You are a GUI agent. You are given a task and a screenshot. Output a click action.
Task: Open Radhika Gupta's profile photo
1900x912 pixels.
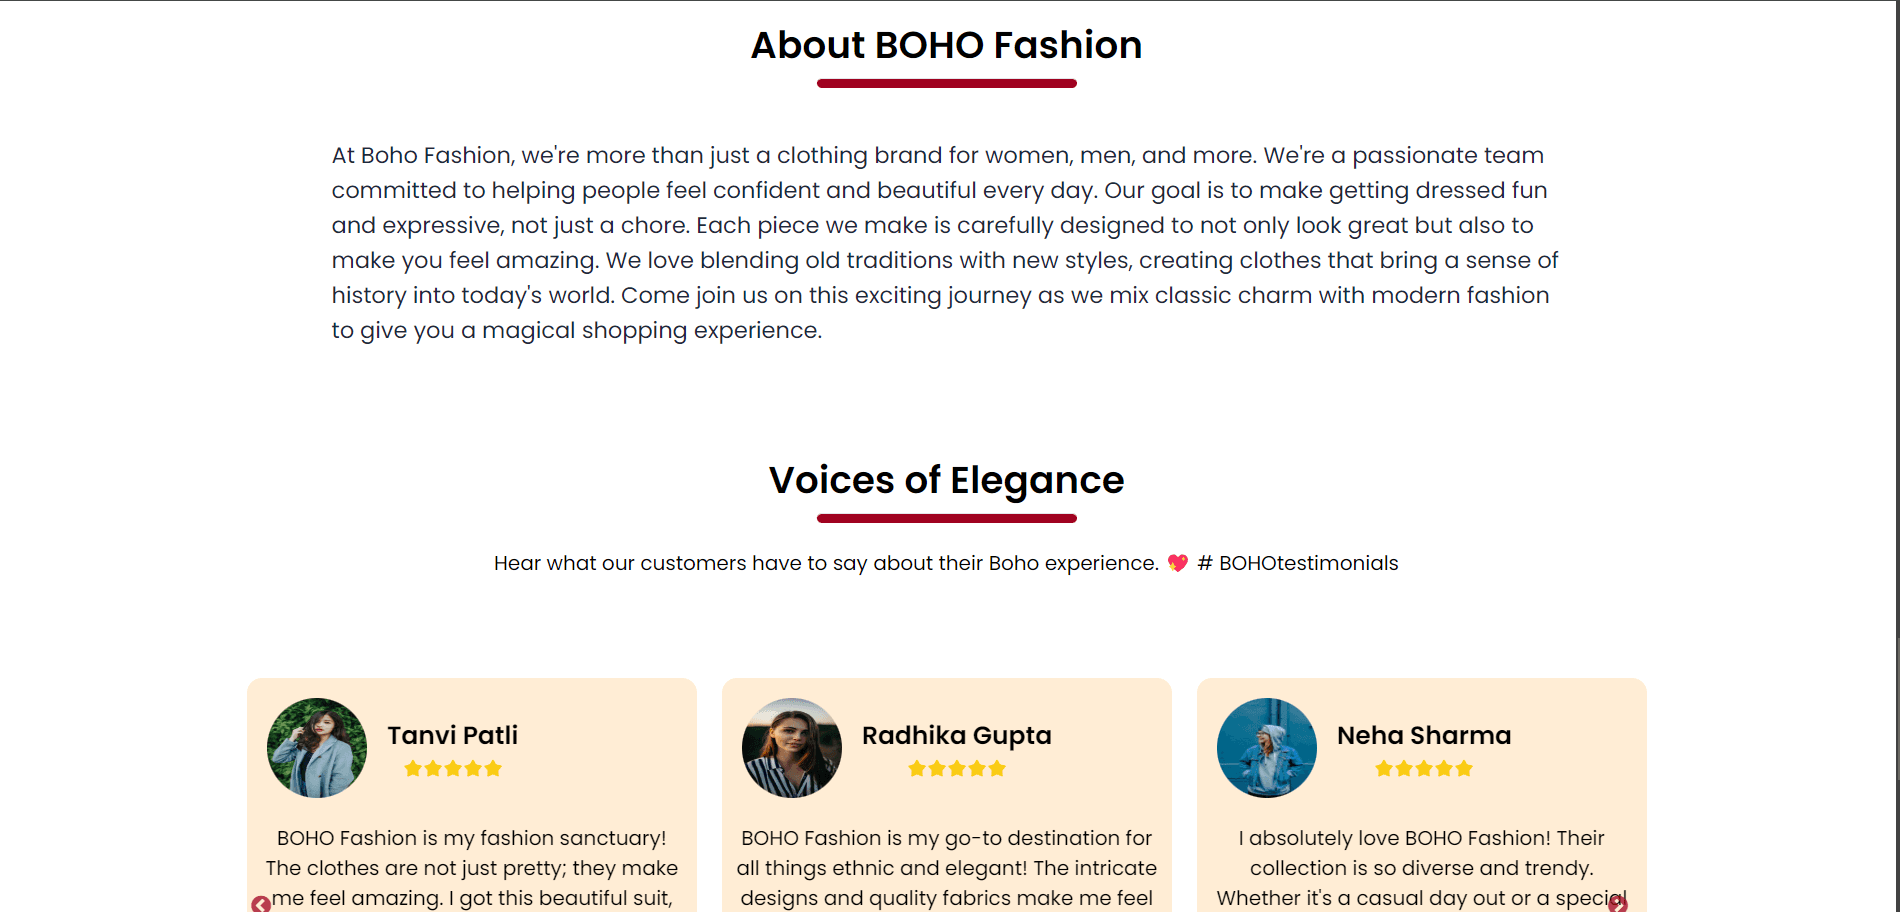tap(792, 748)
